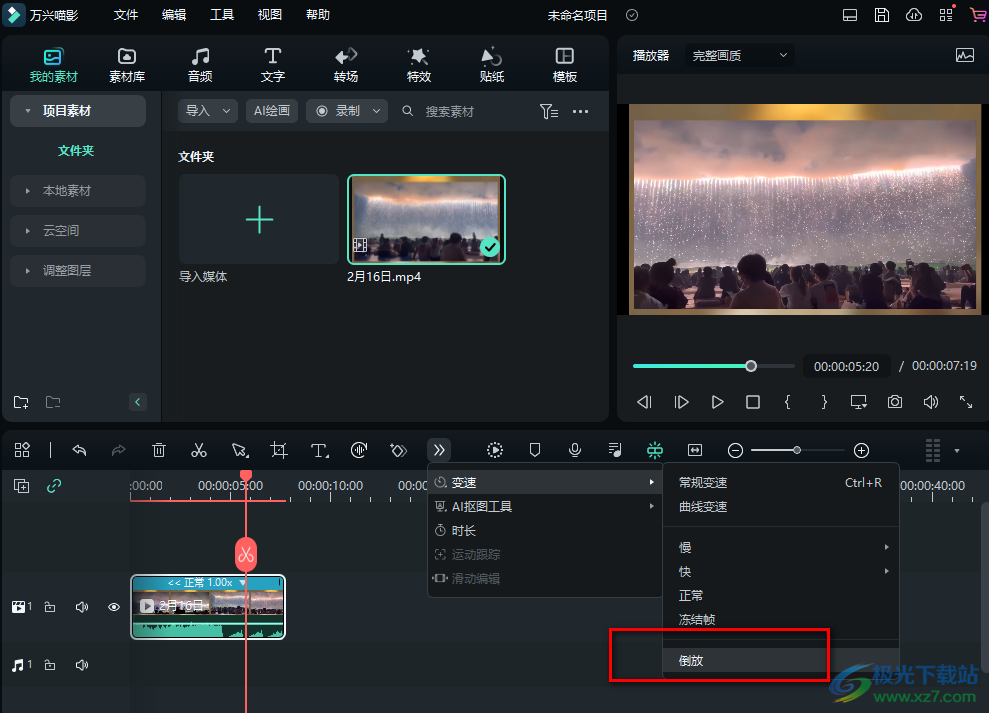The height and width of the screenshot is (713, 989).
Task: Mute the video track audio
Action: 82,607
